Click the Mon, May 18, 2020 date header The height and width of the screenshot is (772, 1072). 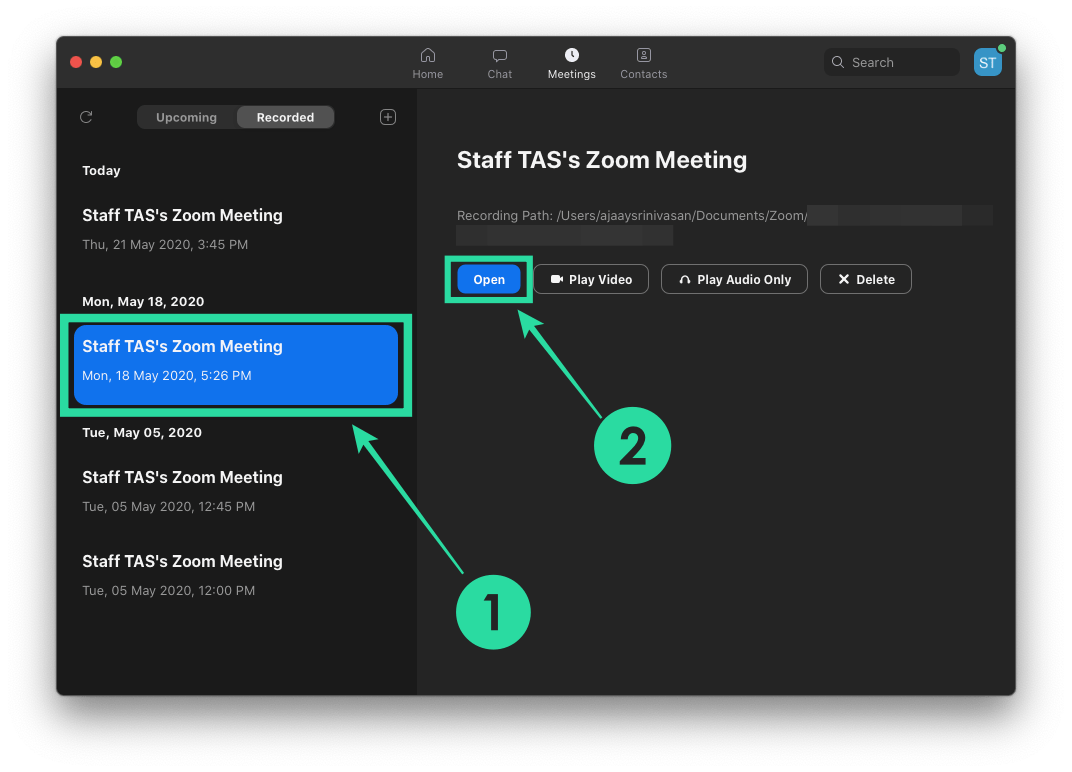(x=143, y=302)
